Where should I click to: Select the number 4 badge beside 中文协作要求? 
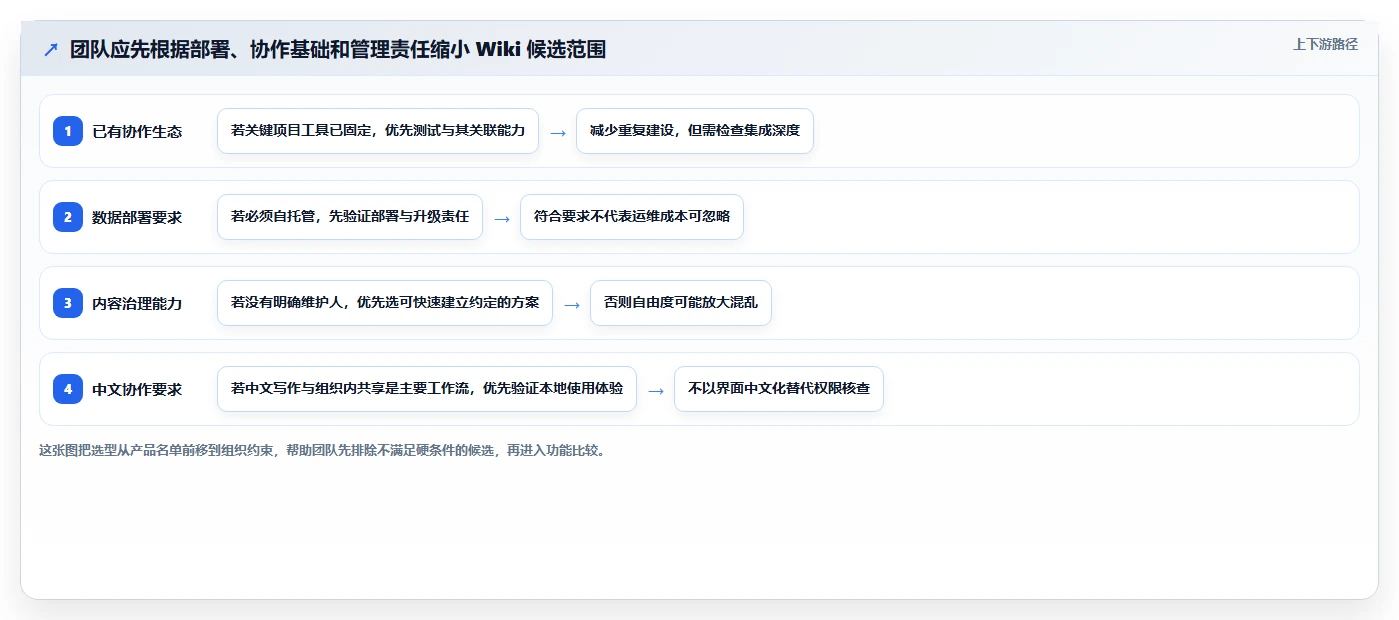[68, 389]
